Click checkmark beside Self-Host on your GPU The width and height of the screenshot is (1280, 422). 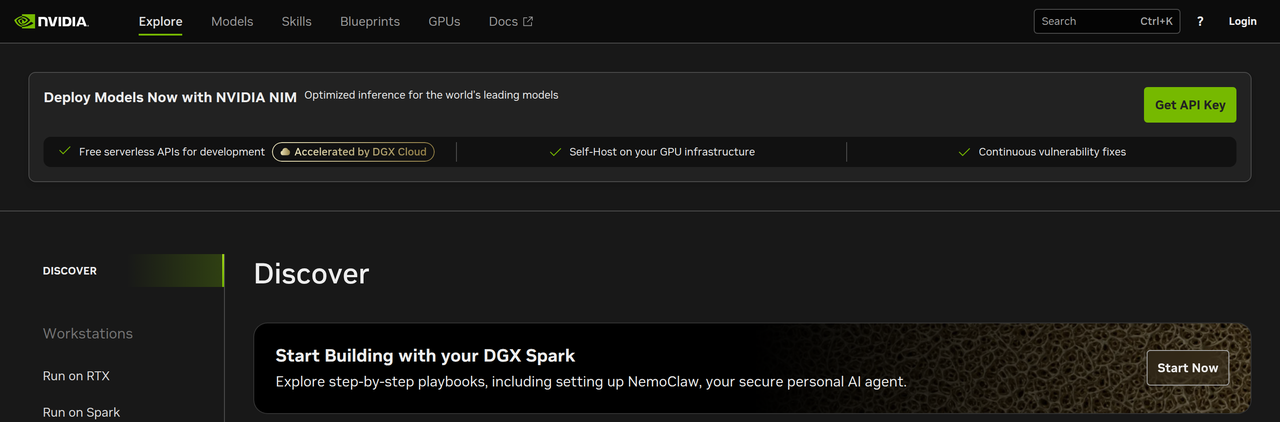click(555, 152)
